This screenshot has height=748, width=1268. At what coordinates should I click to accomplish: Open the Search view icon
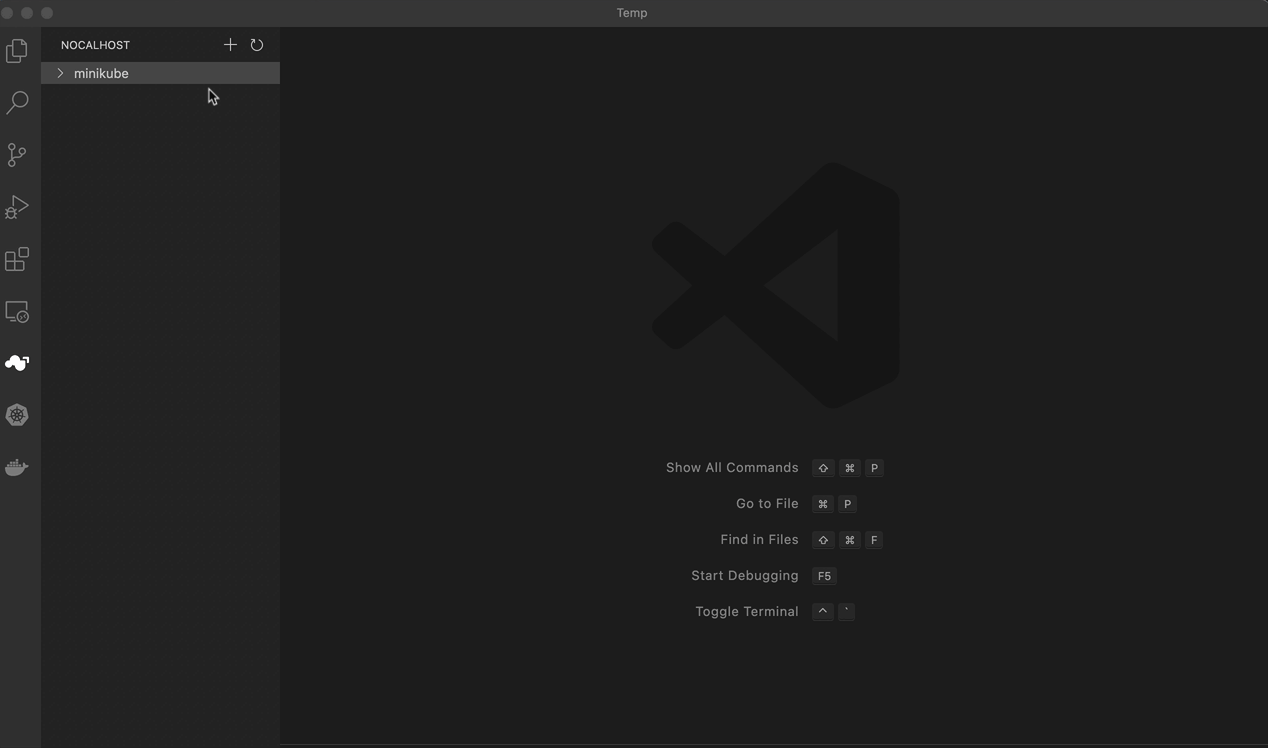click(x=17, y=102)
